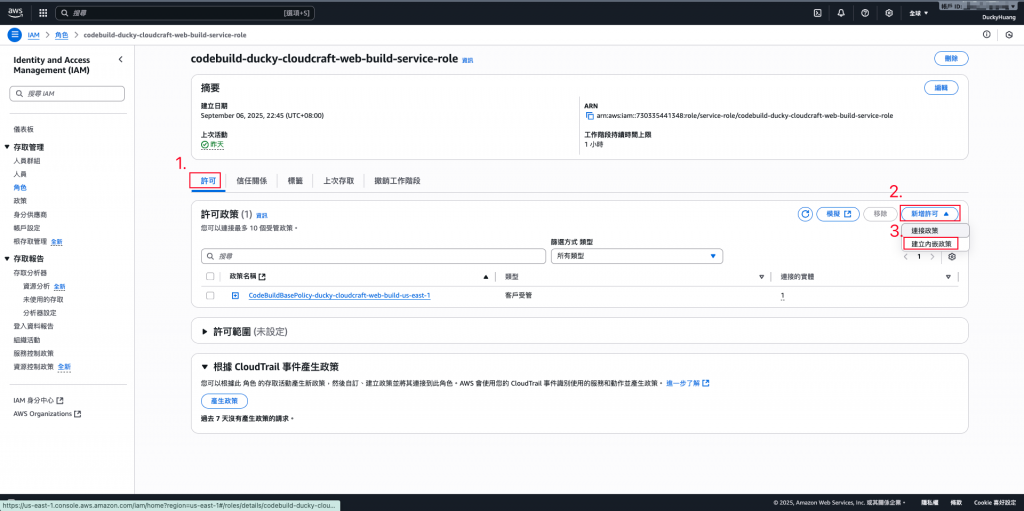Focus the policy search field
This screenshot has height=511, width=1024.
click(374, 256)
